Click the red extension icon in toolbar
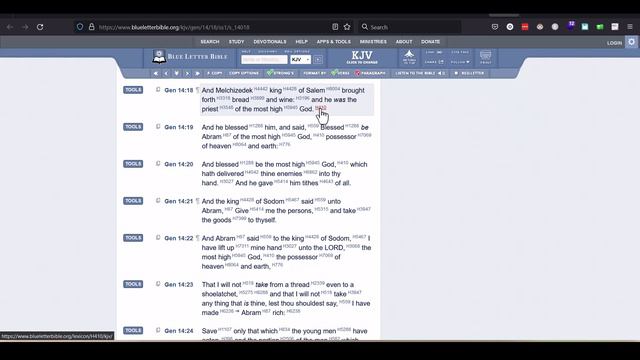The width and height of the screenshot is (640, 360). pyautogui.click(x=525, y=27)
